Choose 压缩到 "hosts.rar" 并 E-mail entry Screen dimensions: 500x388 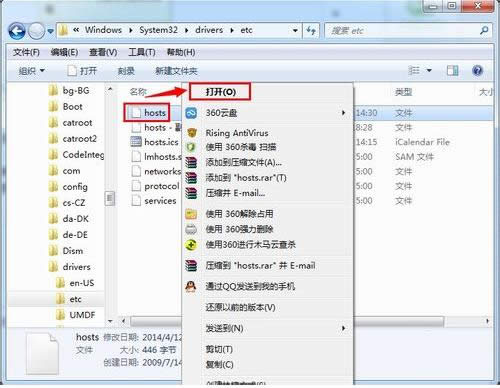pyautogui.click(x=268, y=266)
